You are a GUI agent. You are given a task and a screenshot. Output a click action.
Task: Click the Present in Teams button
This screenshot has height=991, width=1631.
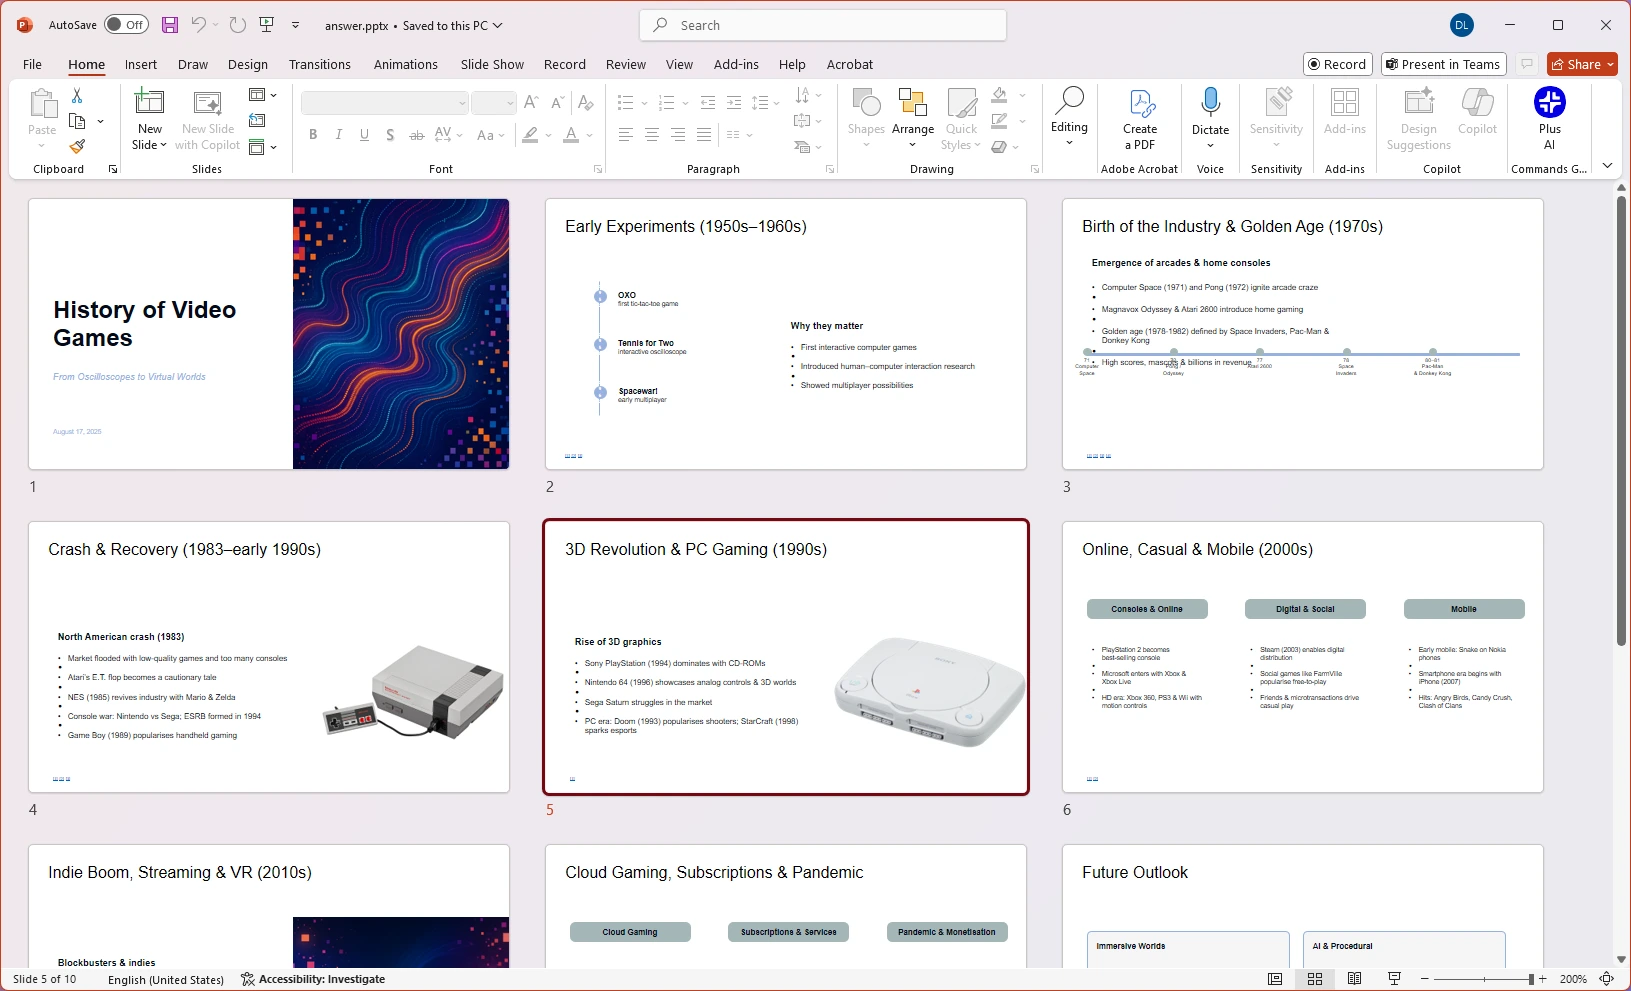point(1442,64)
